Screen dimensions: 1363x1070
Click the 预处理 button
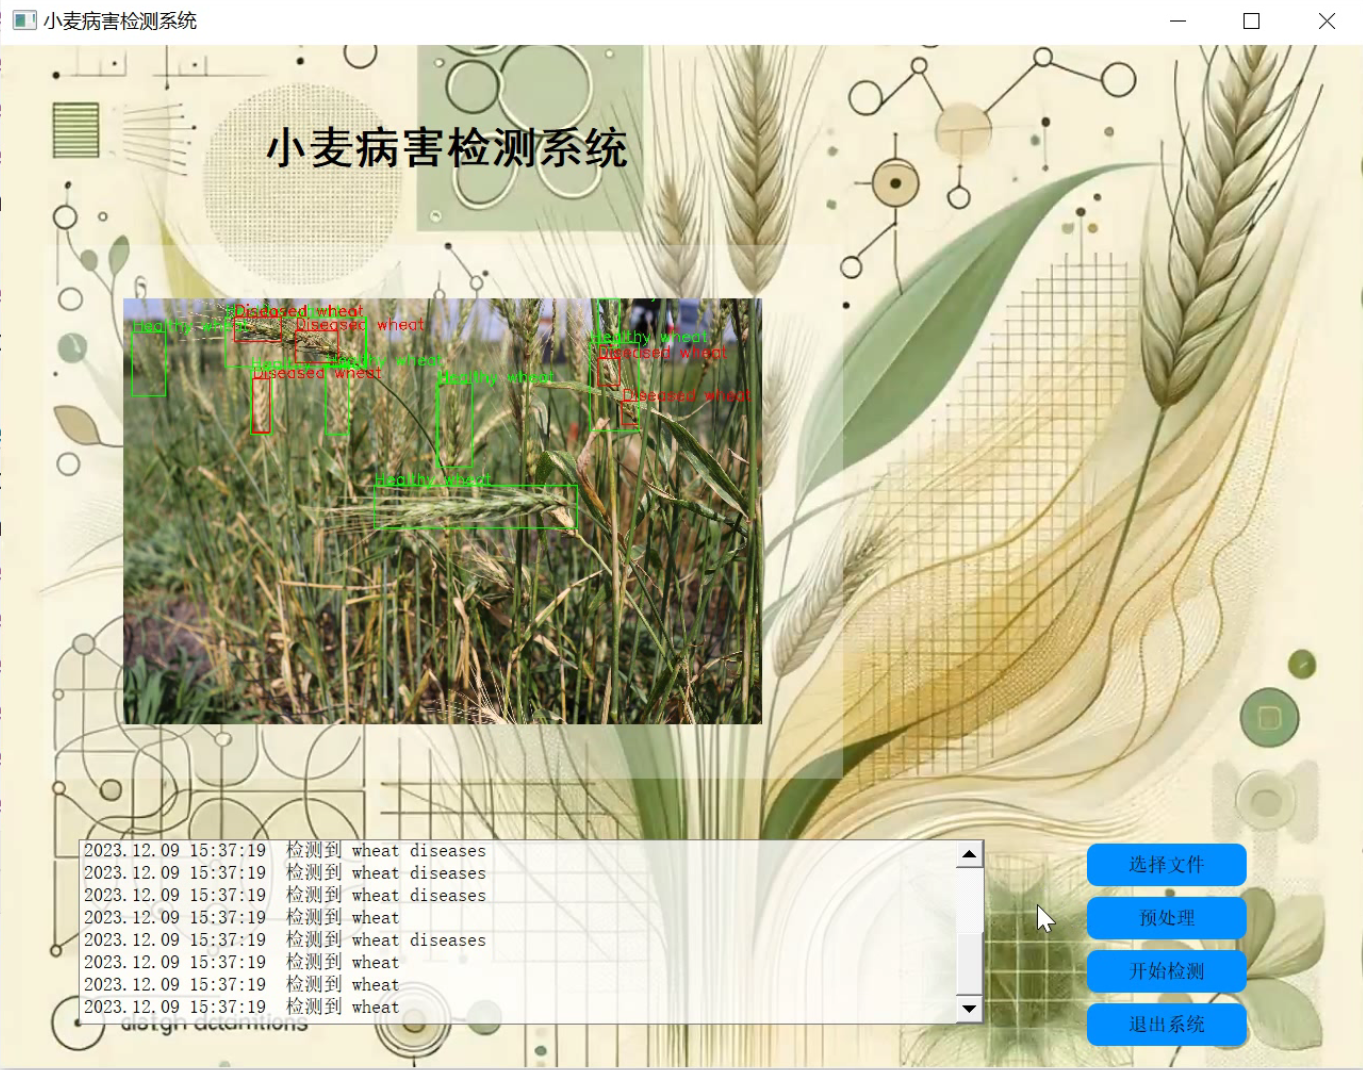(x=1166, y=918)
